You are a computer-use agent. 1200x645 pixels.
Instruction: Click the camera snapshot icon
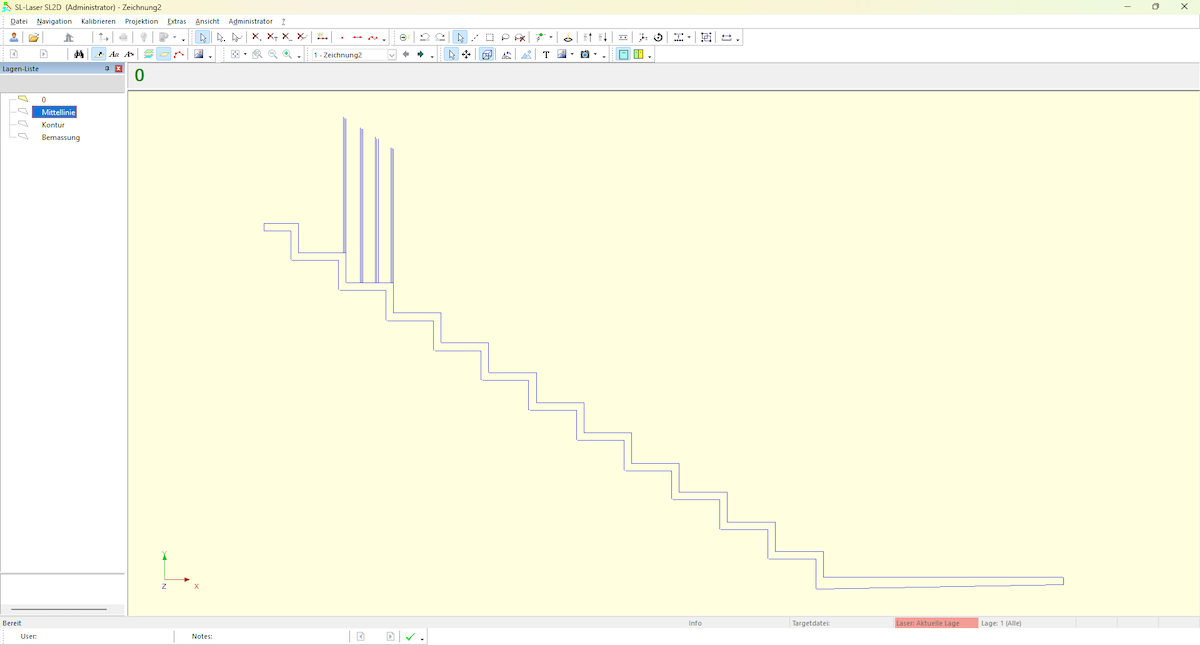585,55
